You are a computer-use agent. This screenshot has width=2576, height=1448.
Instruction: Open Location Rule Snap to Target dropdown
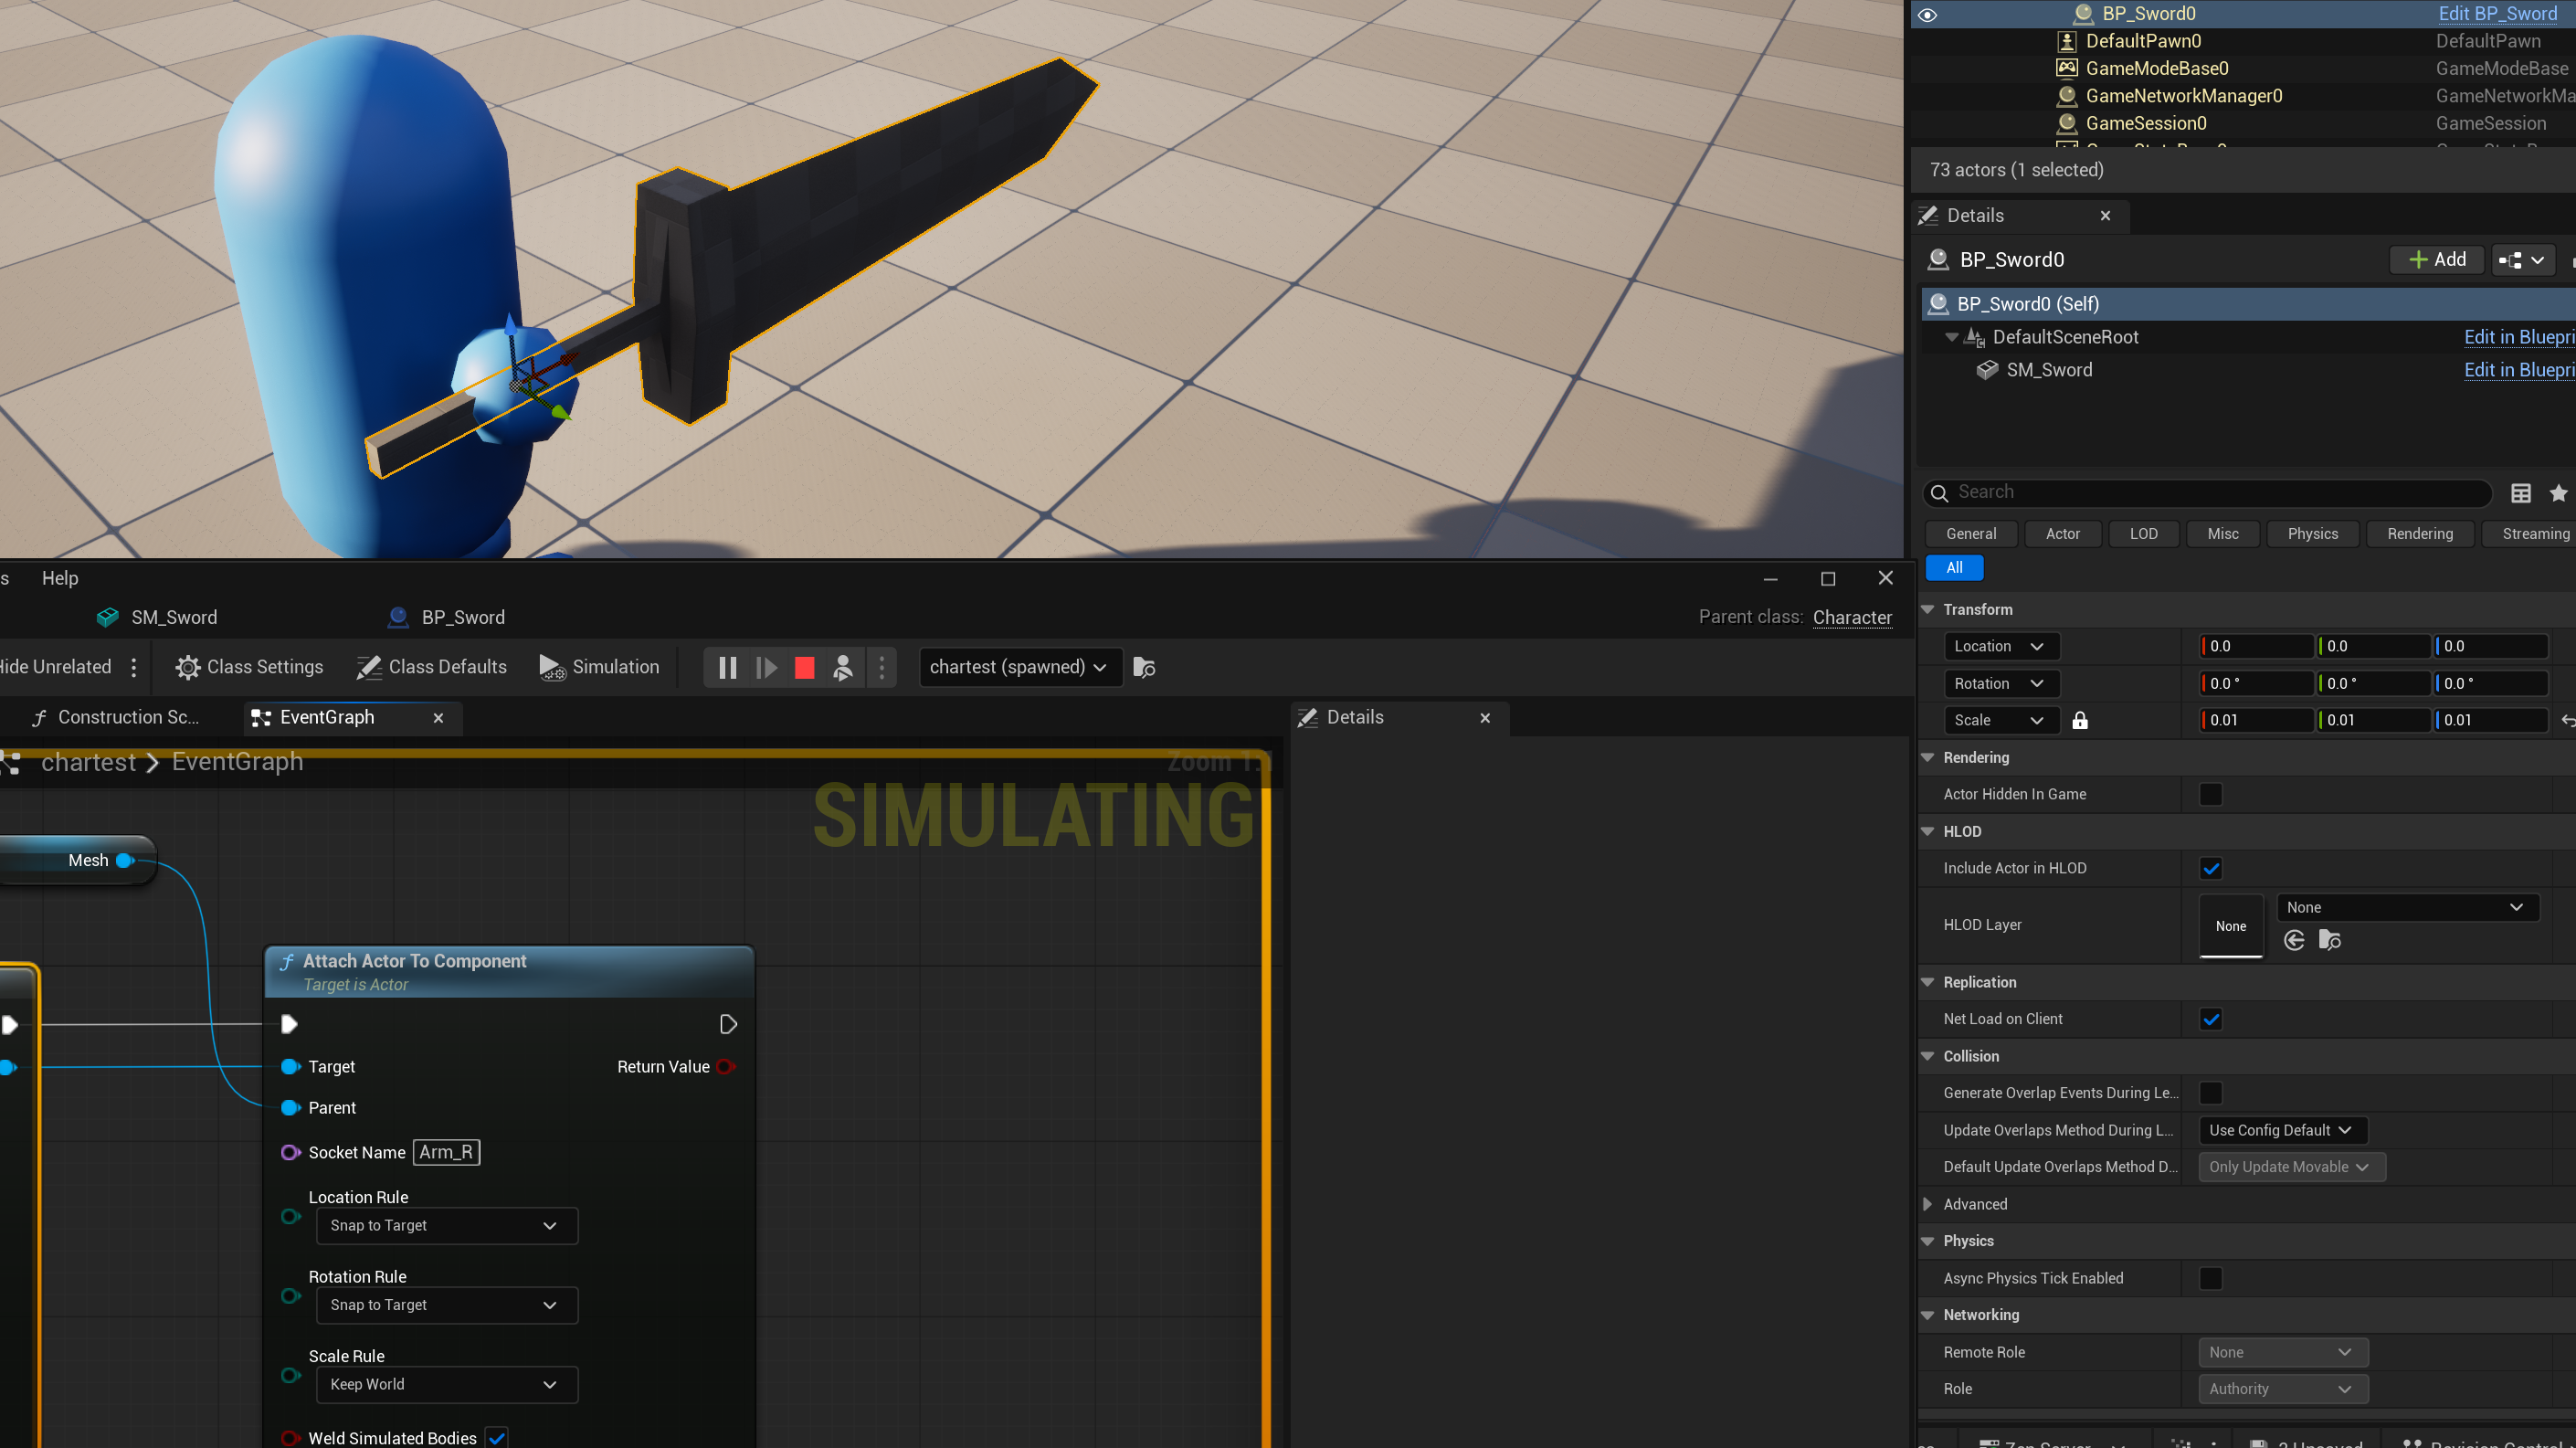tap(446, 1225)
